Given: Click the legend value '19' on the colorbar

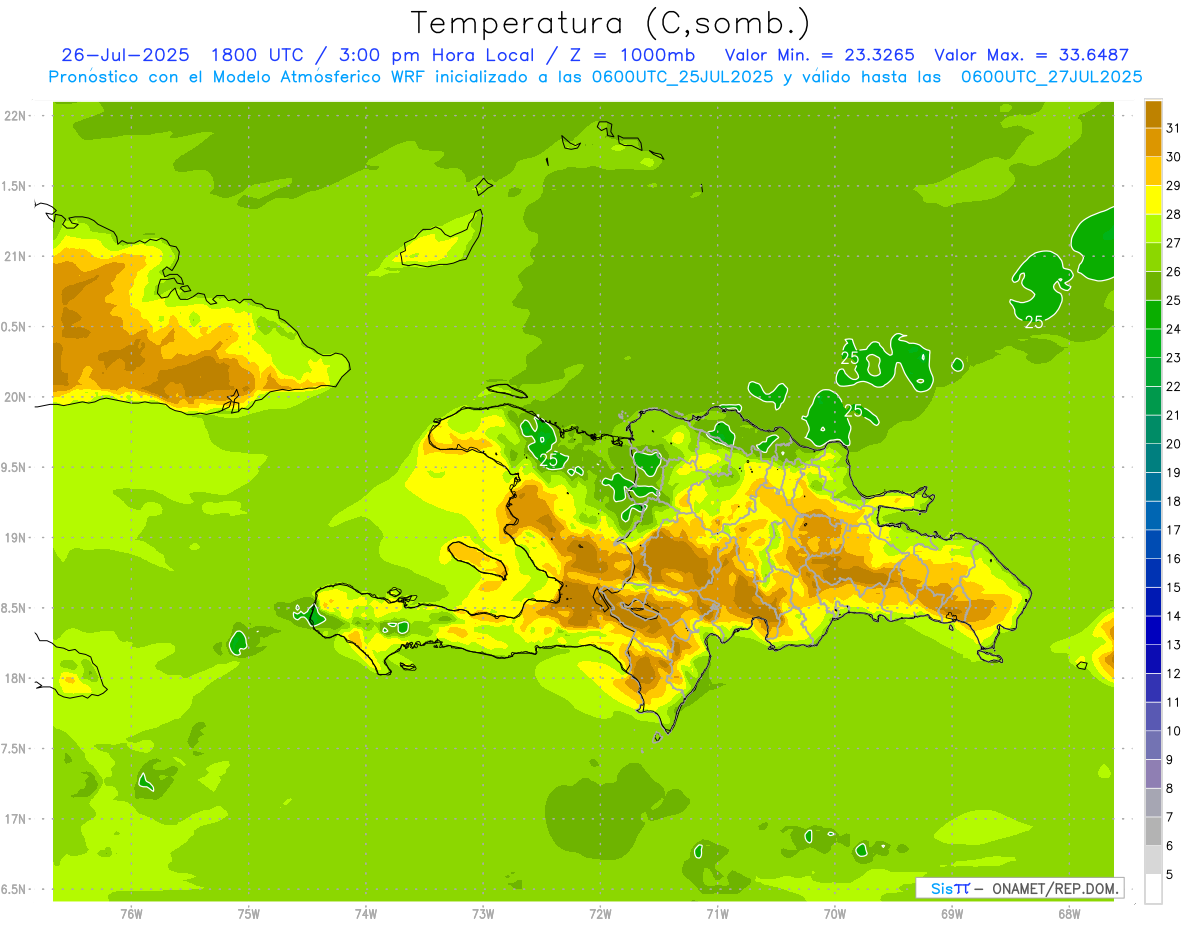Looking at the screenshot, I should click(1174, 473).
